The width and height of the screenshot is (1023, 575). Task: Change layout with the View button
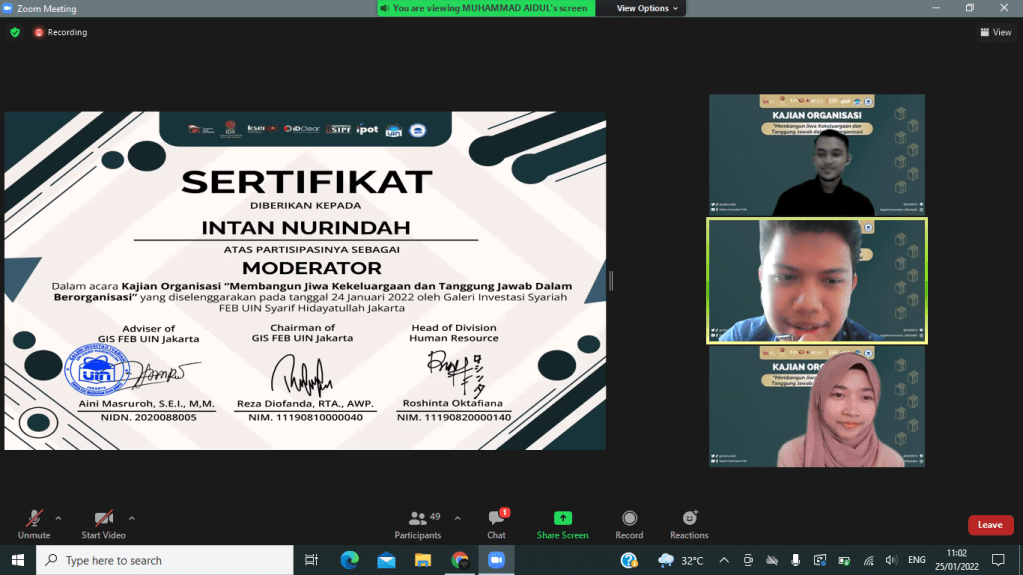tap(995, 32)
